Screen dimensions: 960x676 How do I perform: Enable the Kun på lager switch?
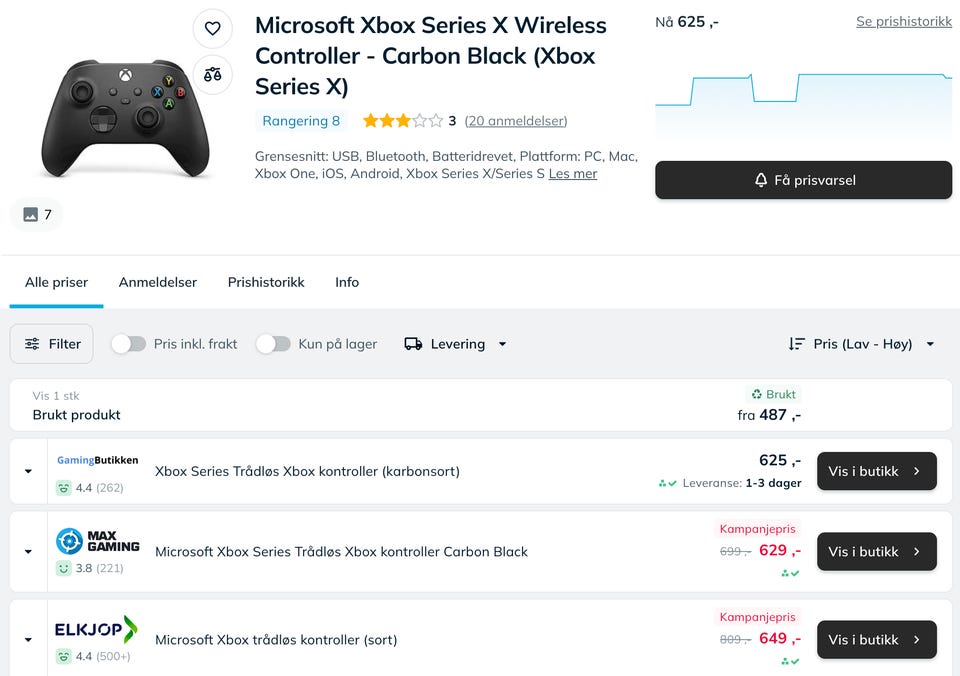[273, 344]
